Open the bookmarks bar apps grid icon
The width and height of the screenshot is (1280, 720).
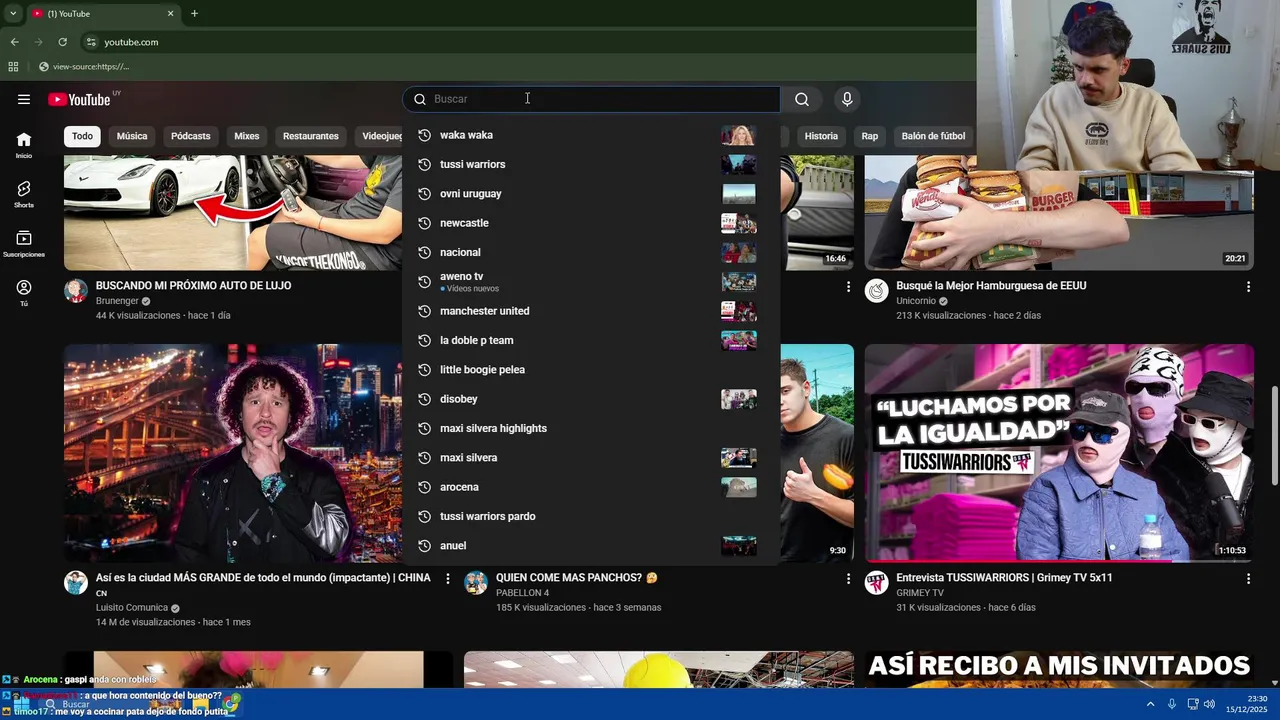click(x=13, y=67)
